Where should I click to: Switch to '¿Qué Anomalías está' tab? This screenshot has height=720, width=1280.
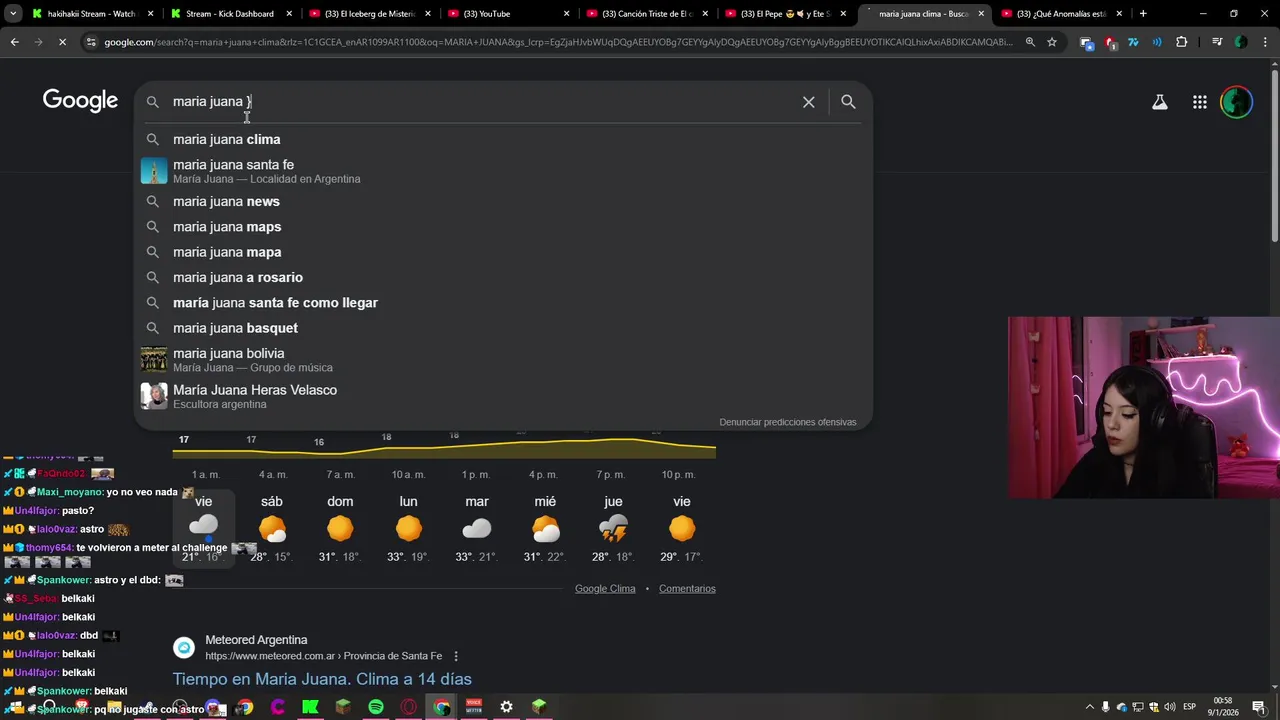[1062, 14]
